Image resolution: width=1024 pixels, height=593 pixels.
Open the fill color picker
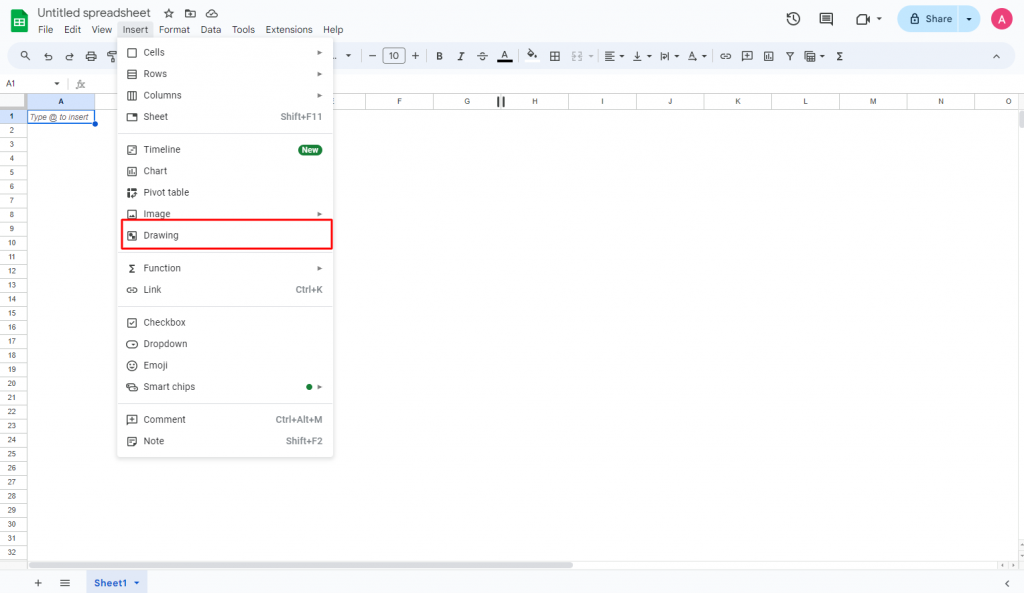tap(532, 56)
